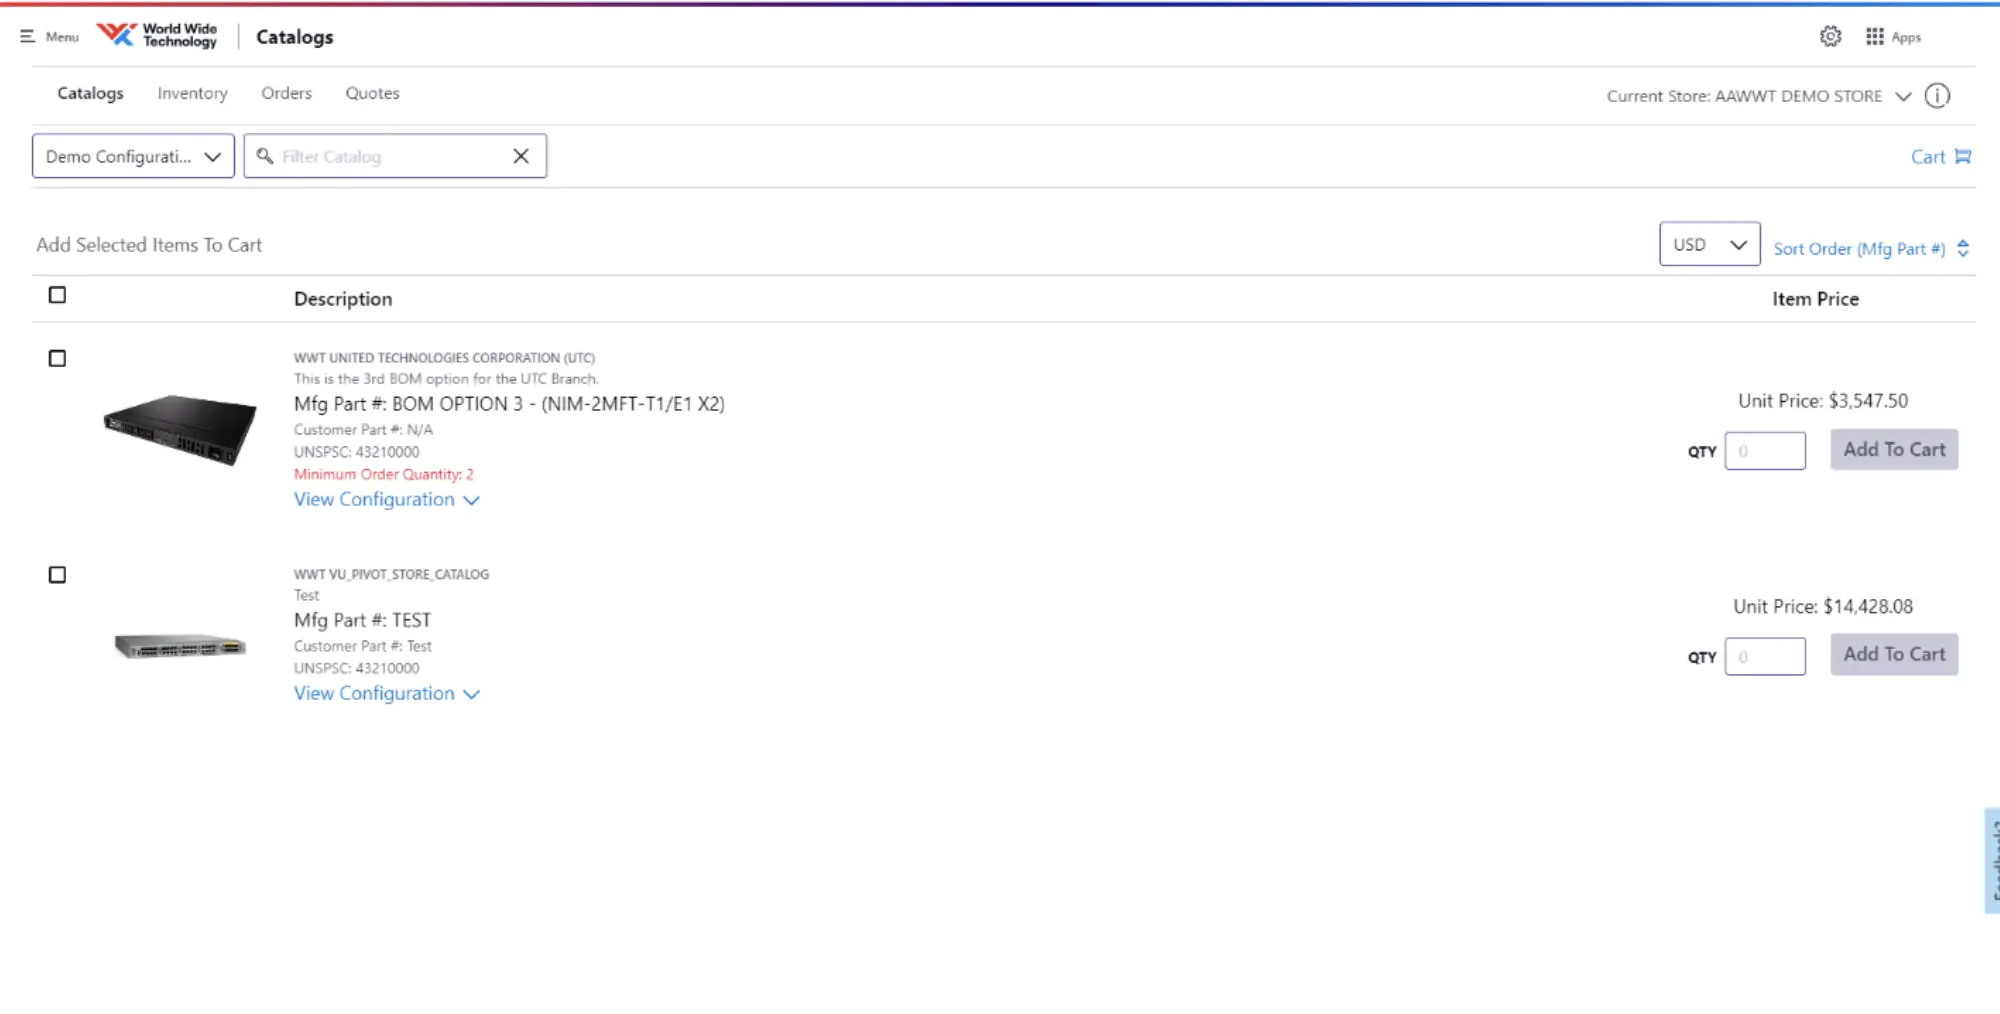Click QTY field for Mfg Part TEST

pyautogui.click(x=1765, y=657)
